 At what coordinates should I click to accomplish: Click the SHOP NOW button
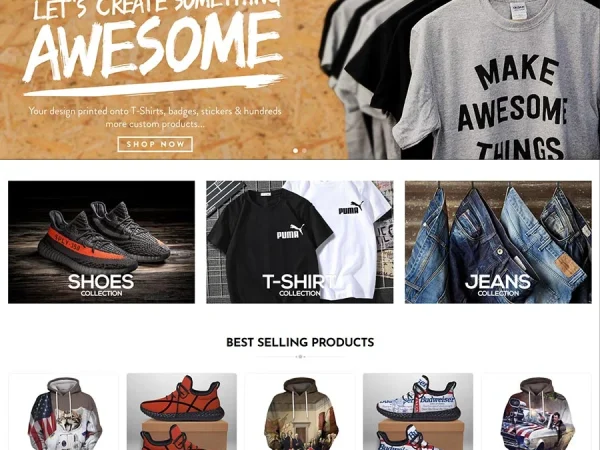pyautogui.click(x=155, y=144)
